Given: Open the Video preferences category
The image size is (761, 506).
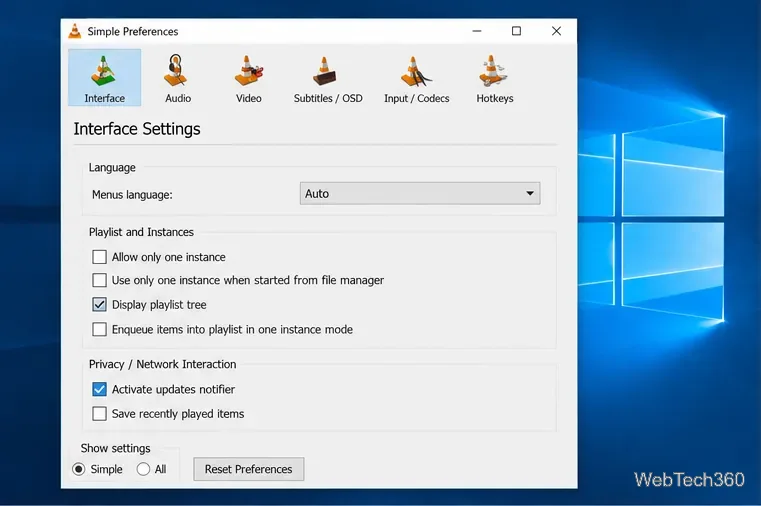Looking at the screenshot, I should tap(248, 78).
